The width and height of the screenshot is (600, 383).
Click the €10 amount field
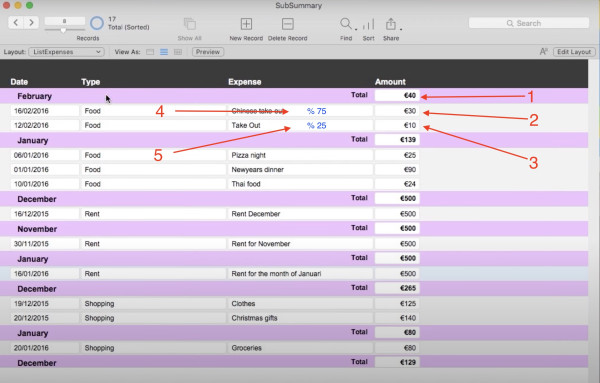point(397,125)
